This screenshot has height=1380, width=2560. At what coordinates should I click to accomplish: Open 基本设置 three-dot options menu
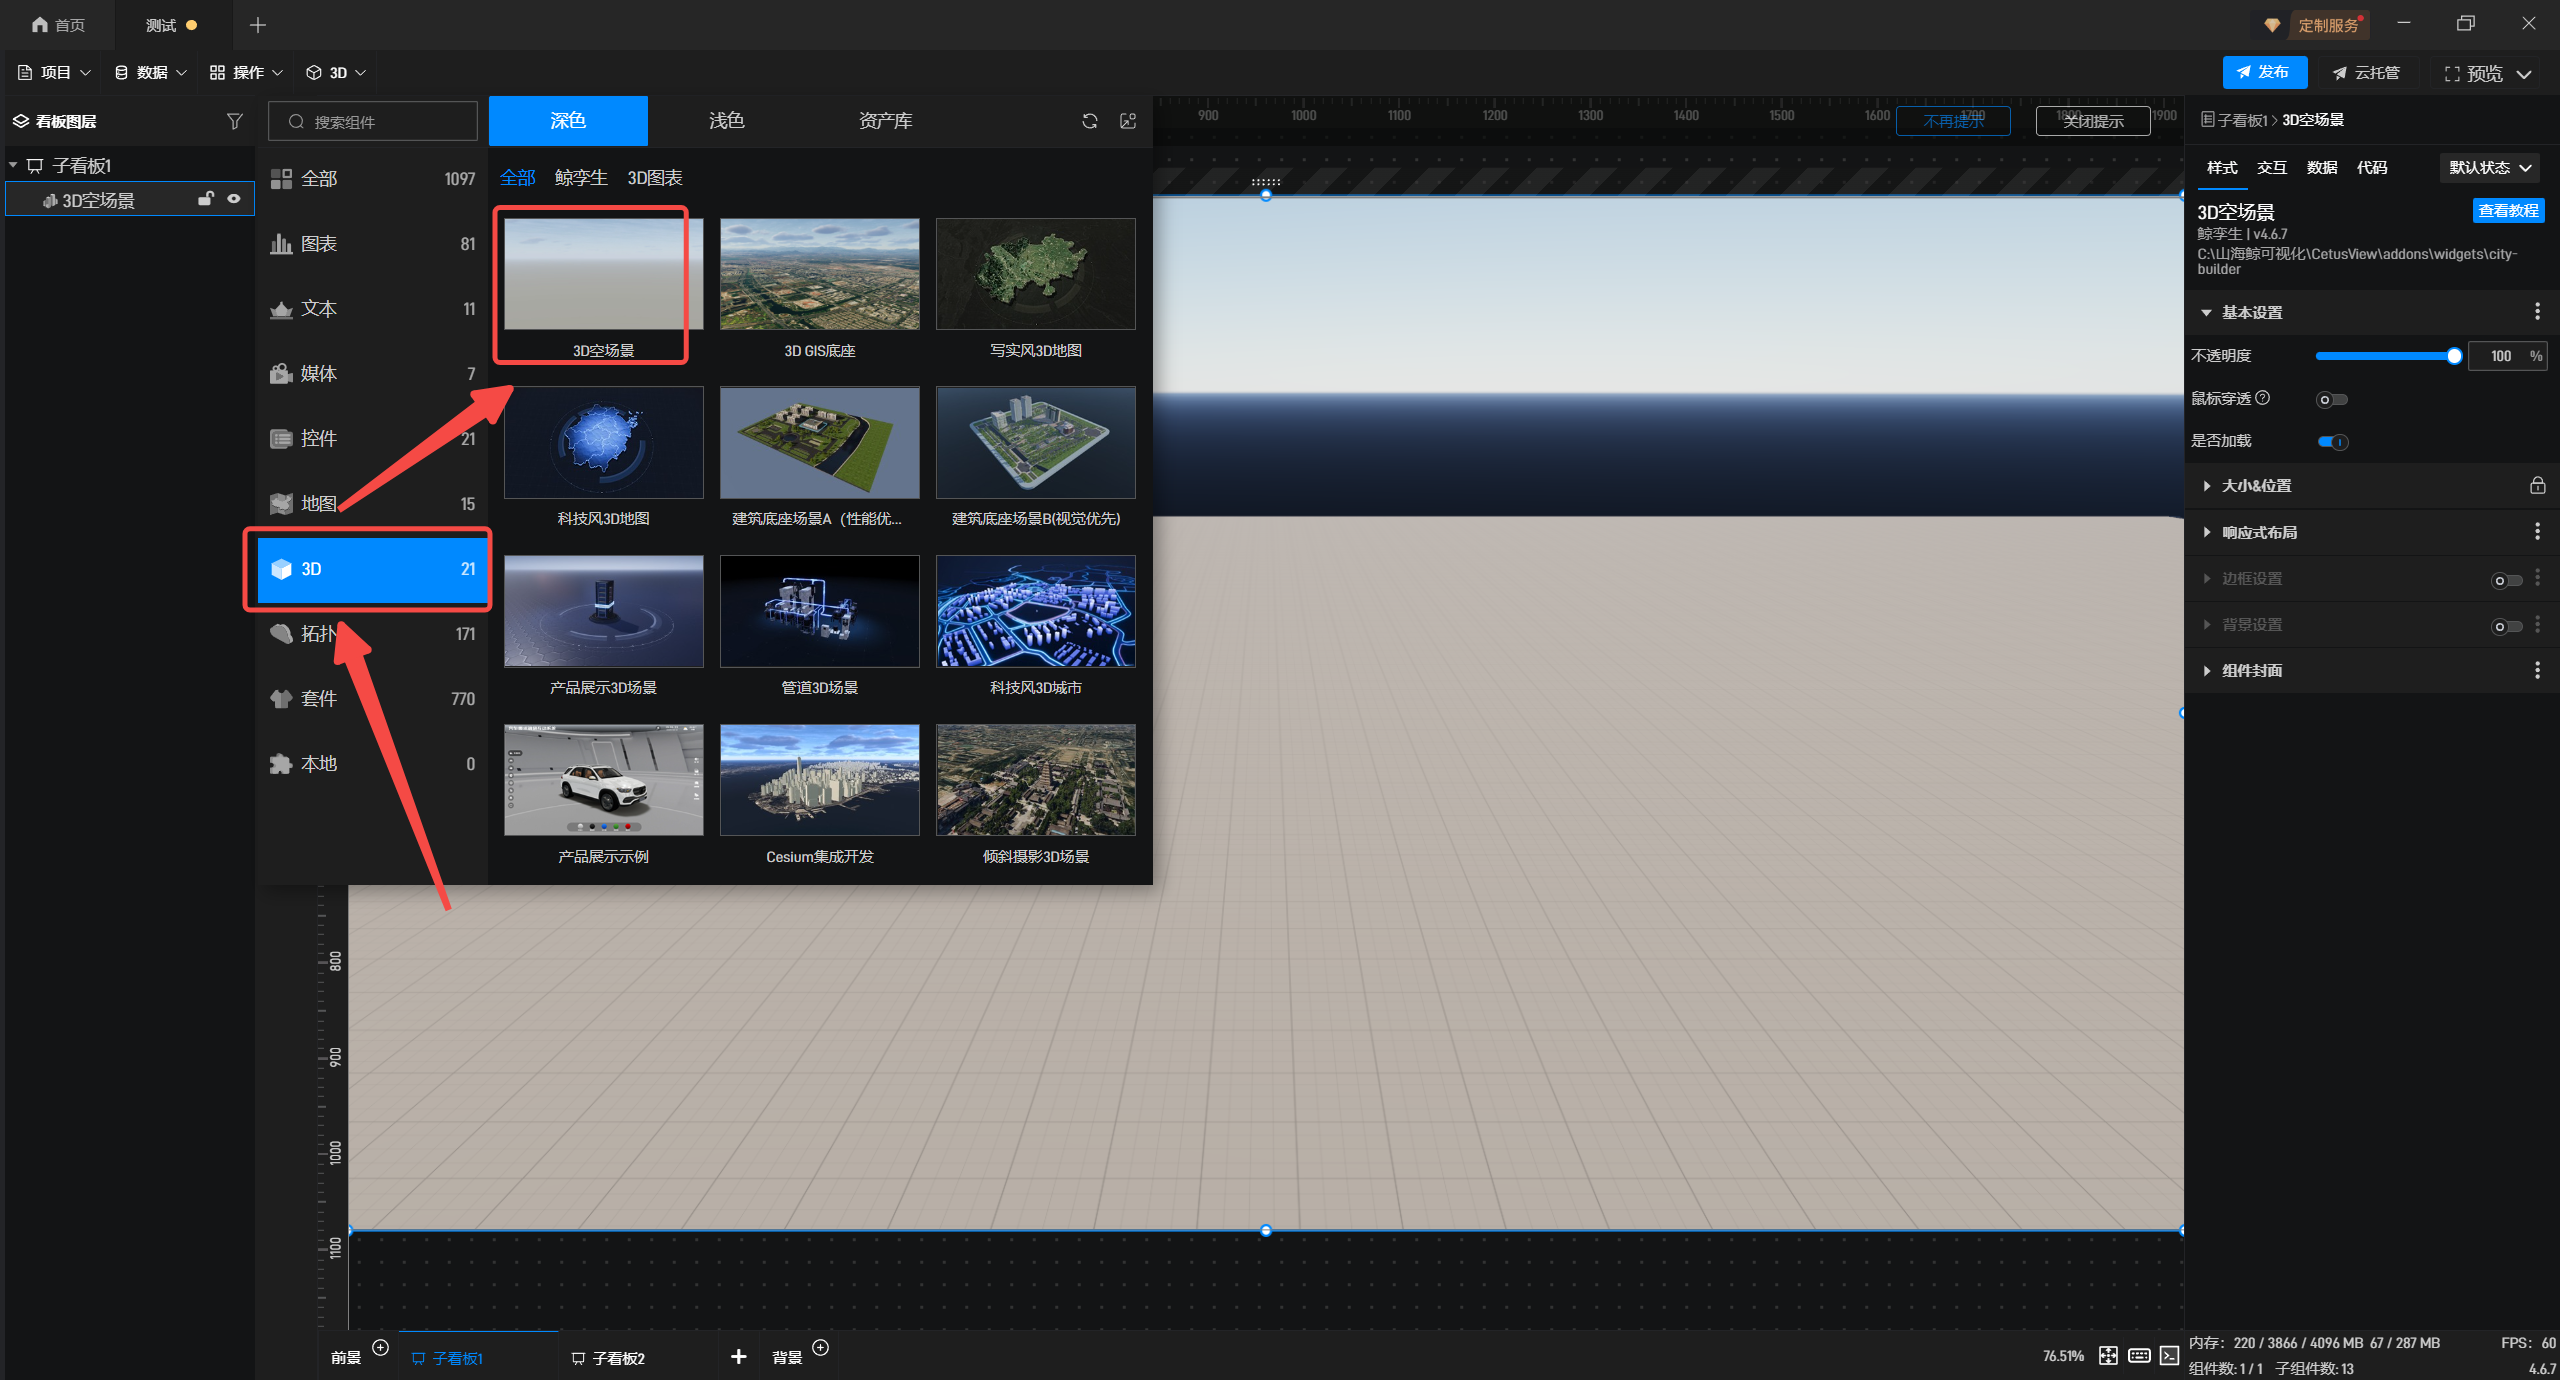tap(2537, 312)
